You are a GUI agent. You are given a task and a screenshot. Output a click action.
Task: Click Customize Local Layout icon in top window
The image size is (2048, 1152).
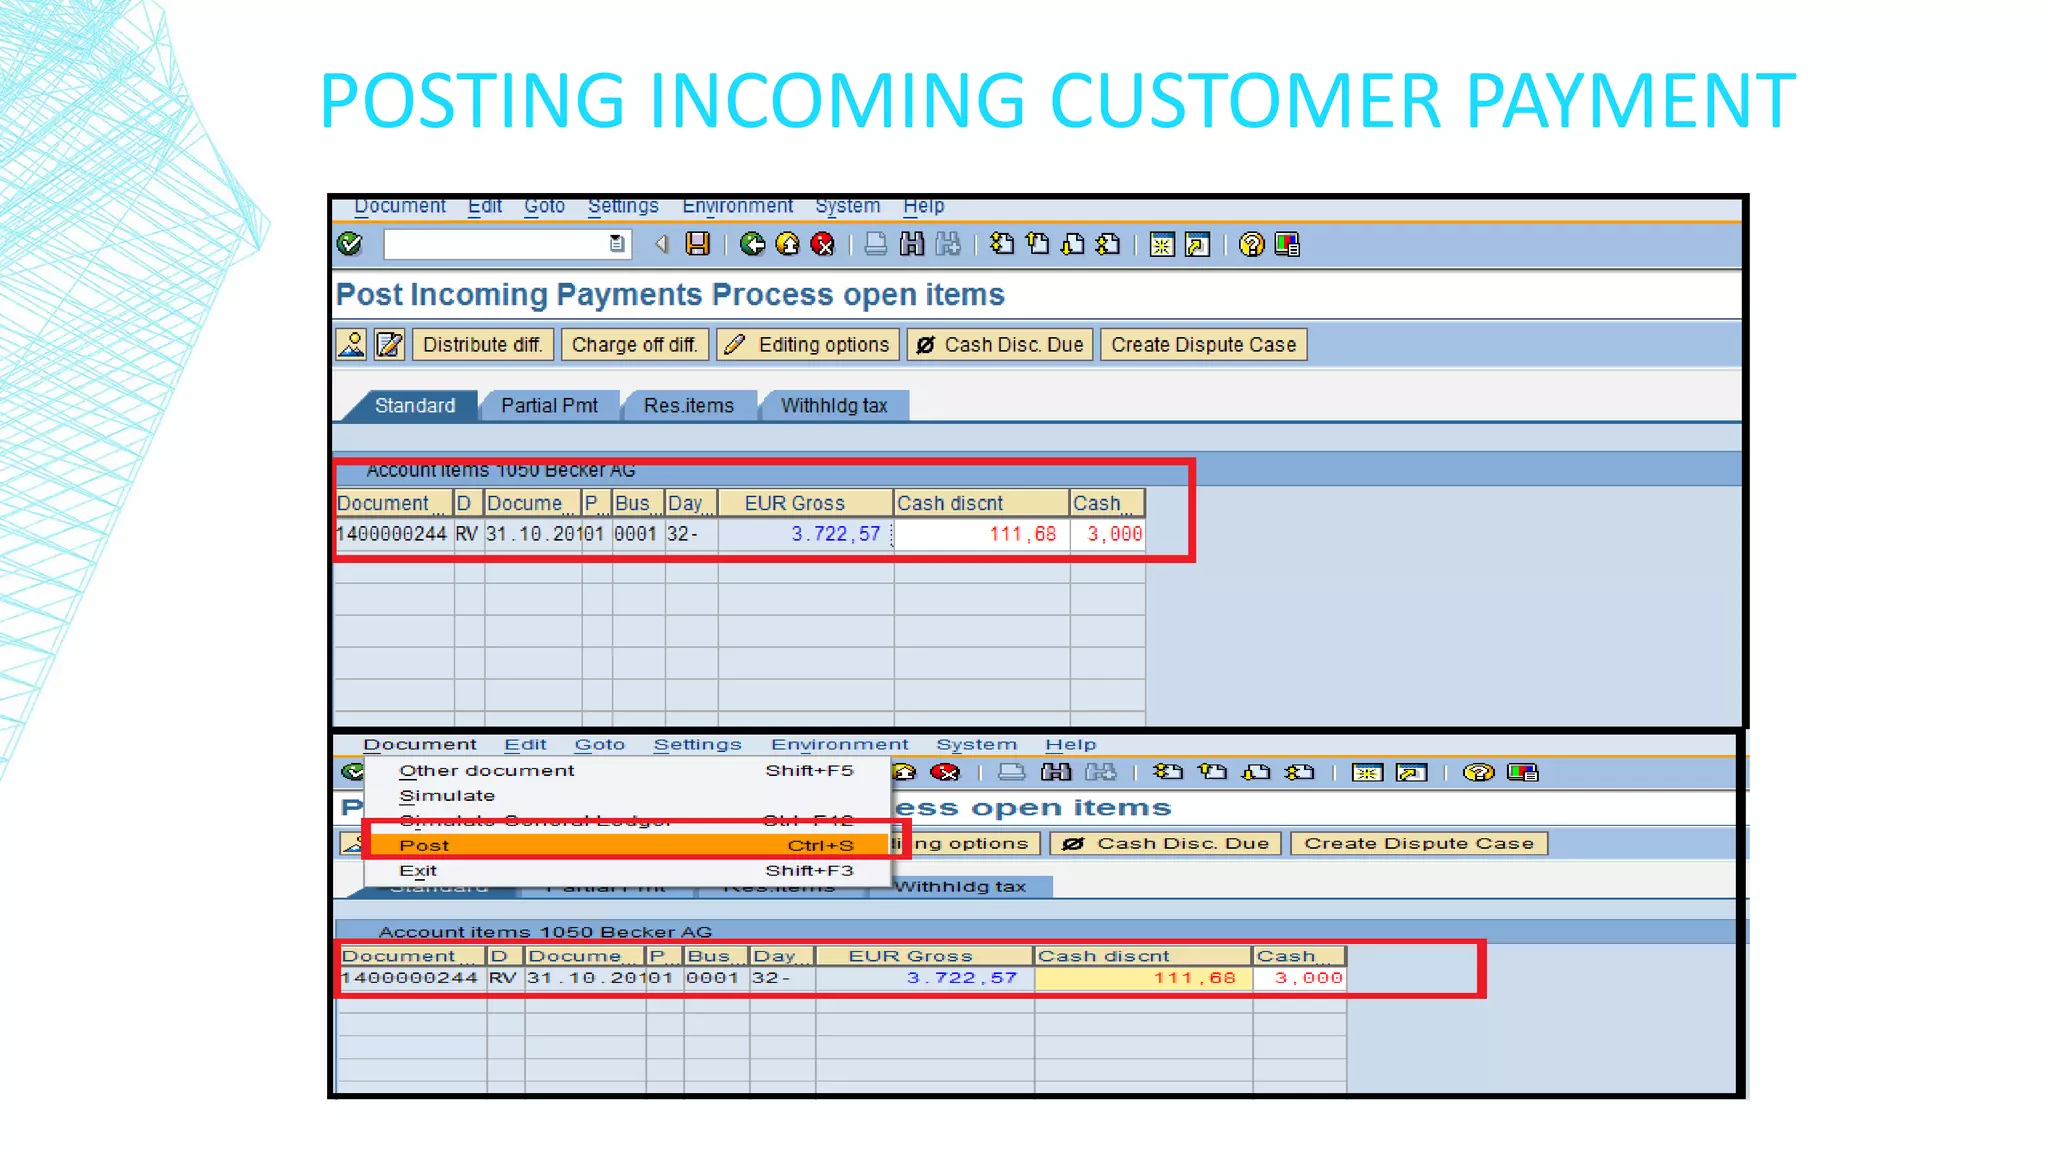pyautogui.click(x=1287, y=244)
